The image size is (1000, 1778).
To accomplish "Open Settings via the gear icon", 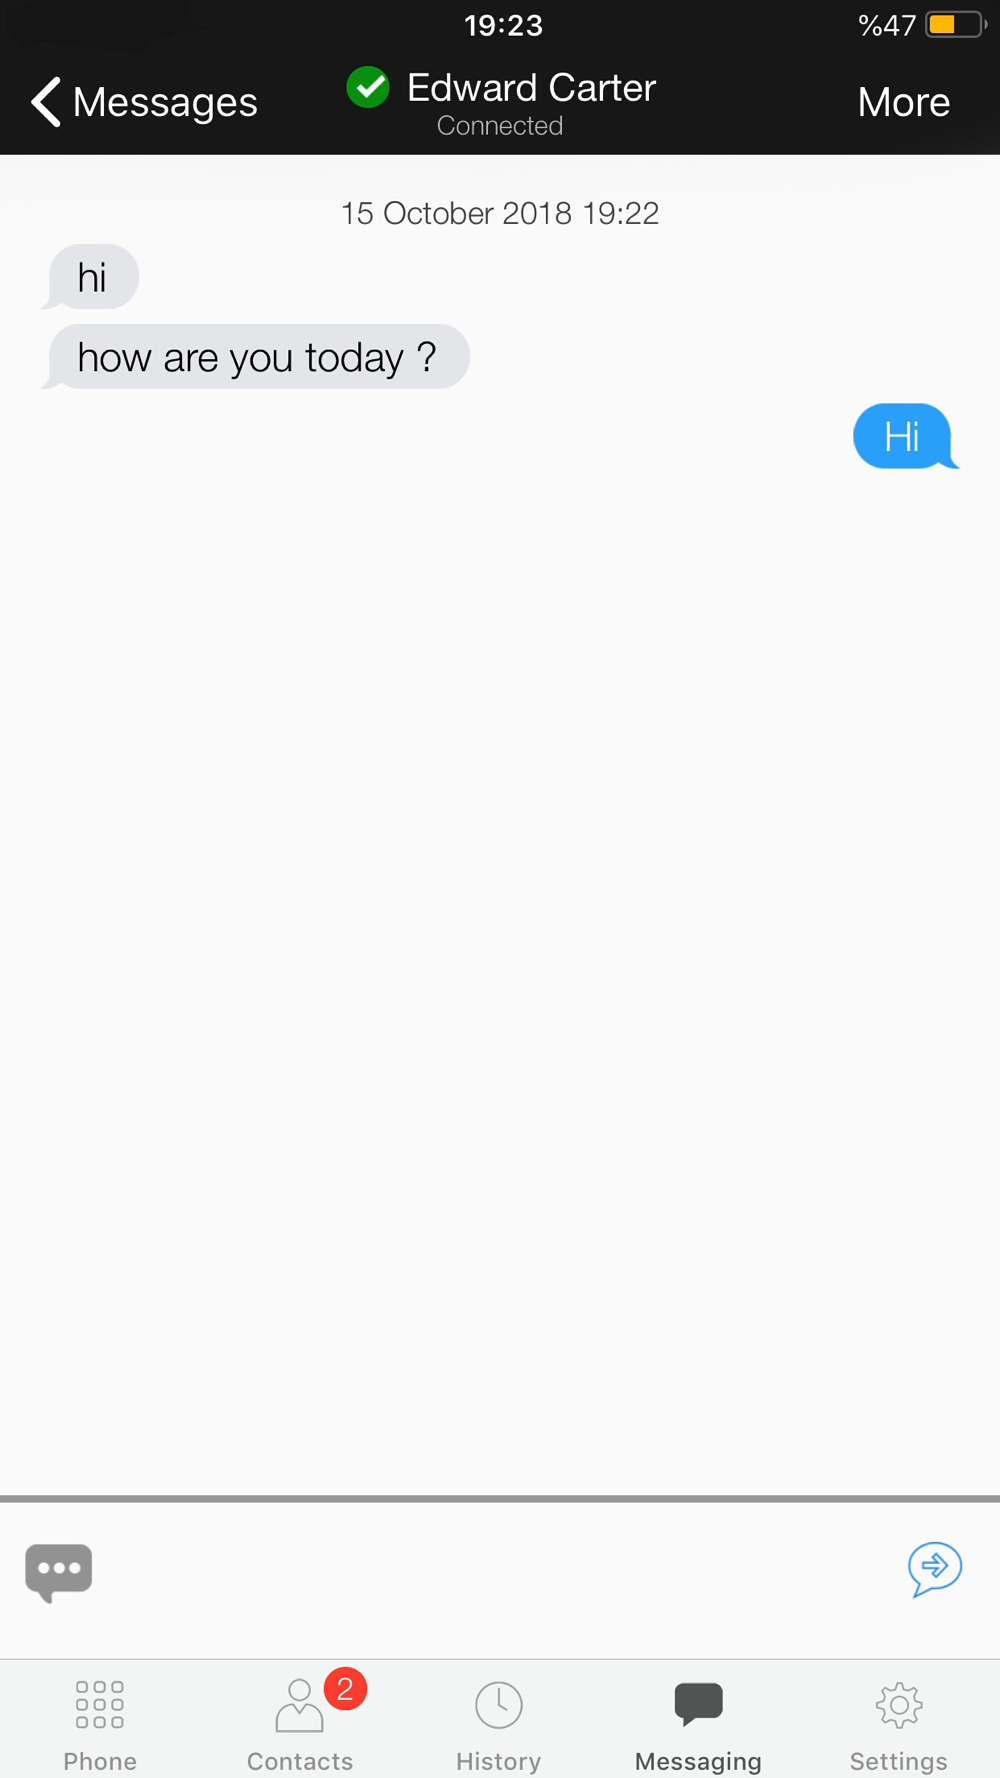I will pyautogui.click(x=899, y=1705).
